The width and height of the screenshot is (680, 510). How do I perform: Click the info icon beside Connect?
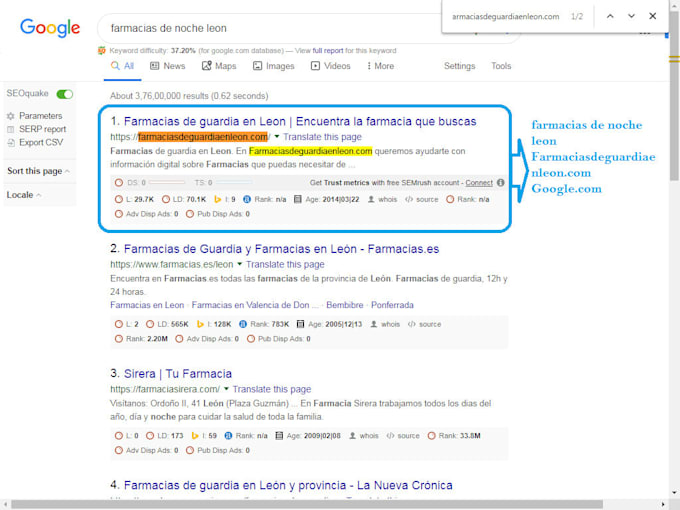point(500,183)
